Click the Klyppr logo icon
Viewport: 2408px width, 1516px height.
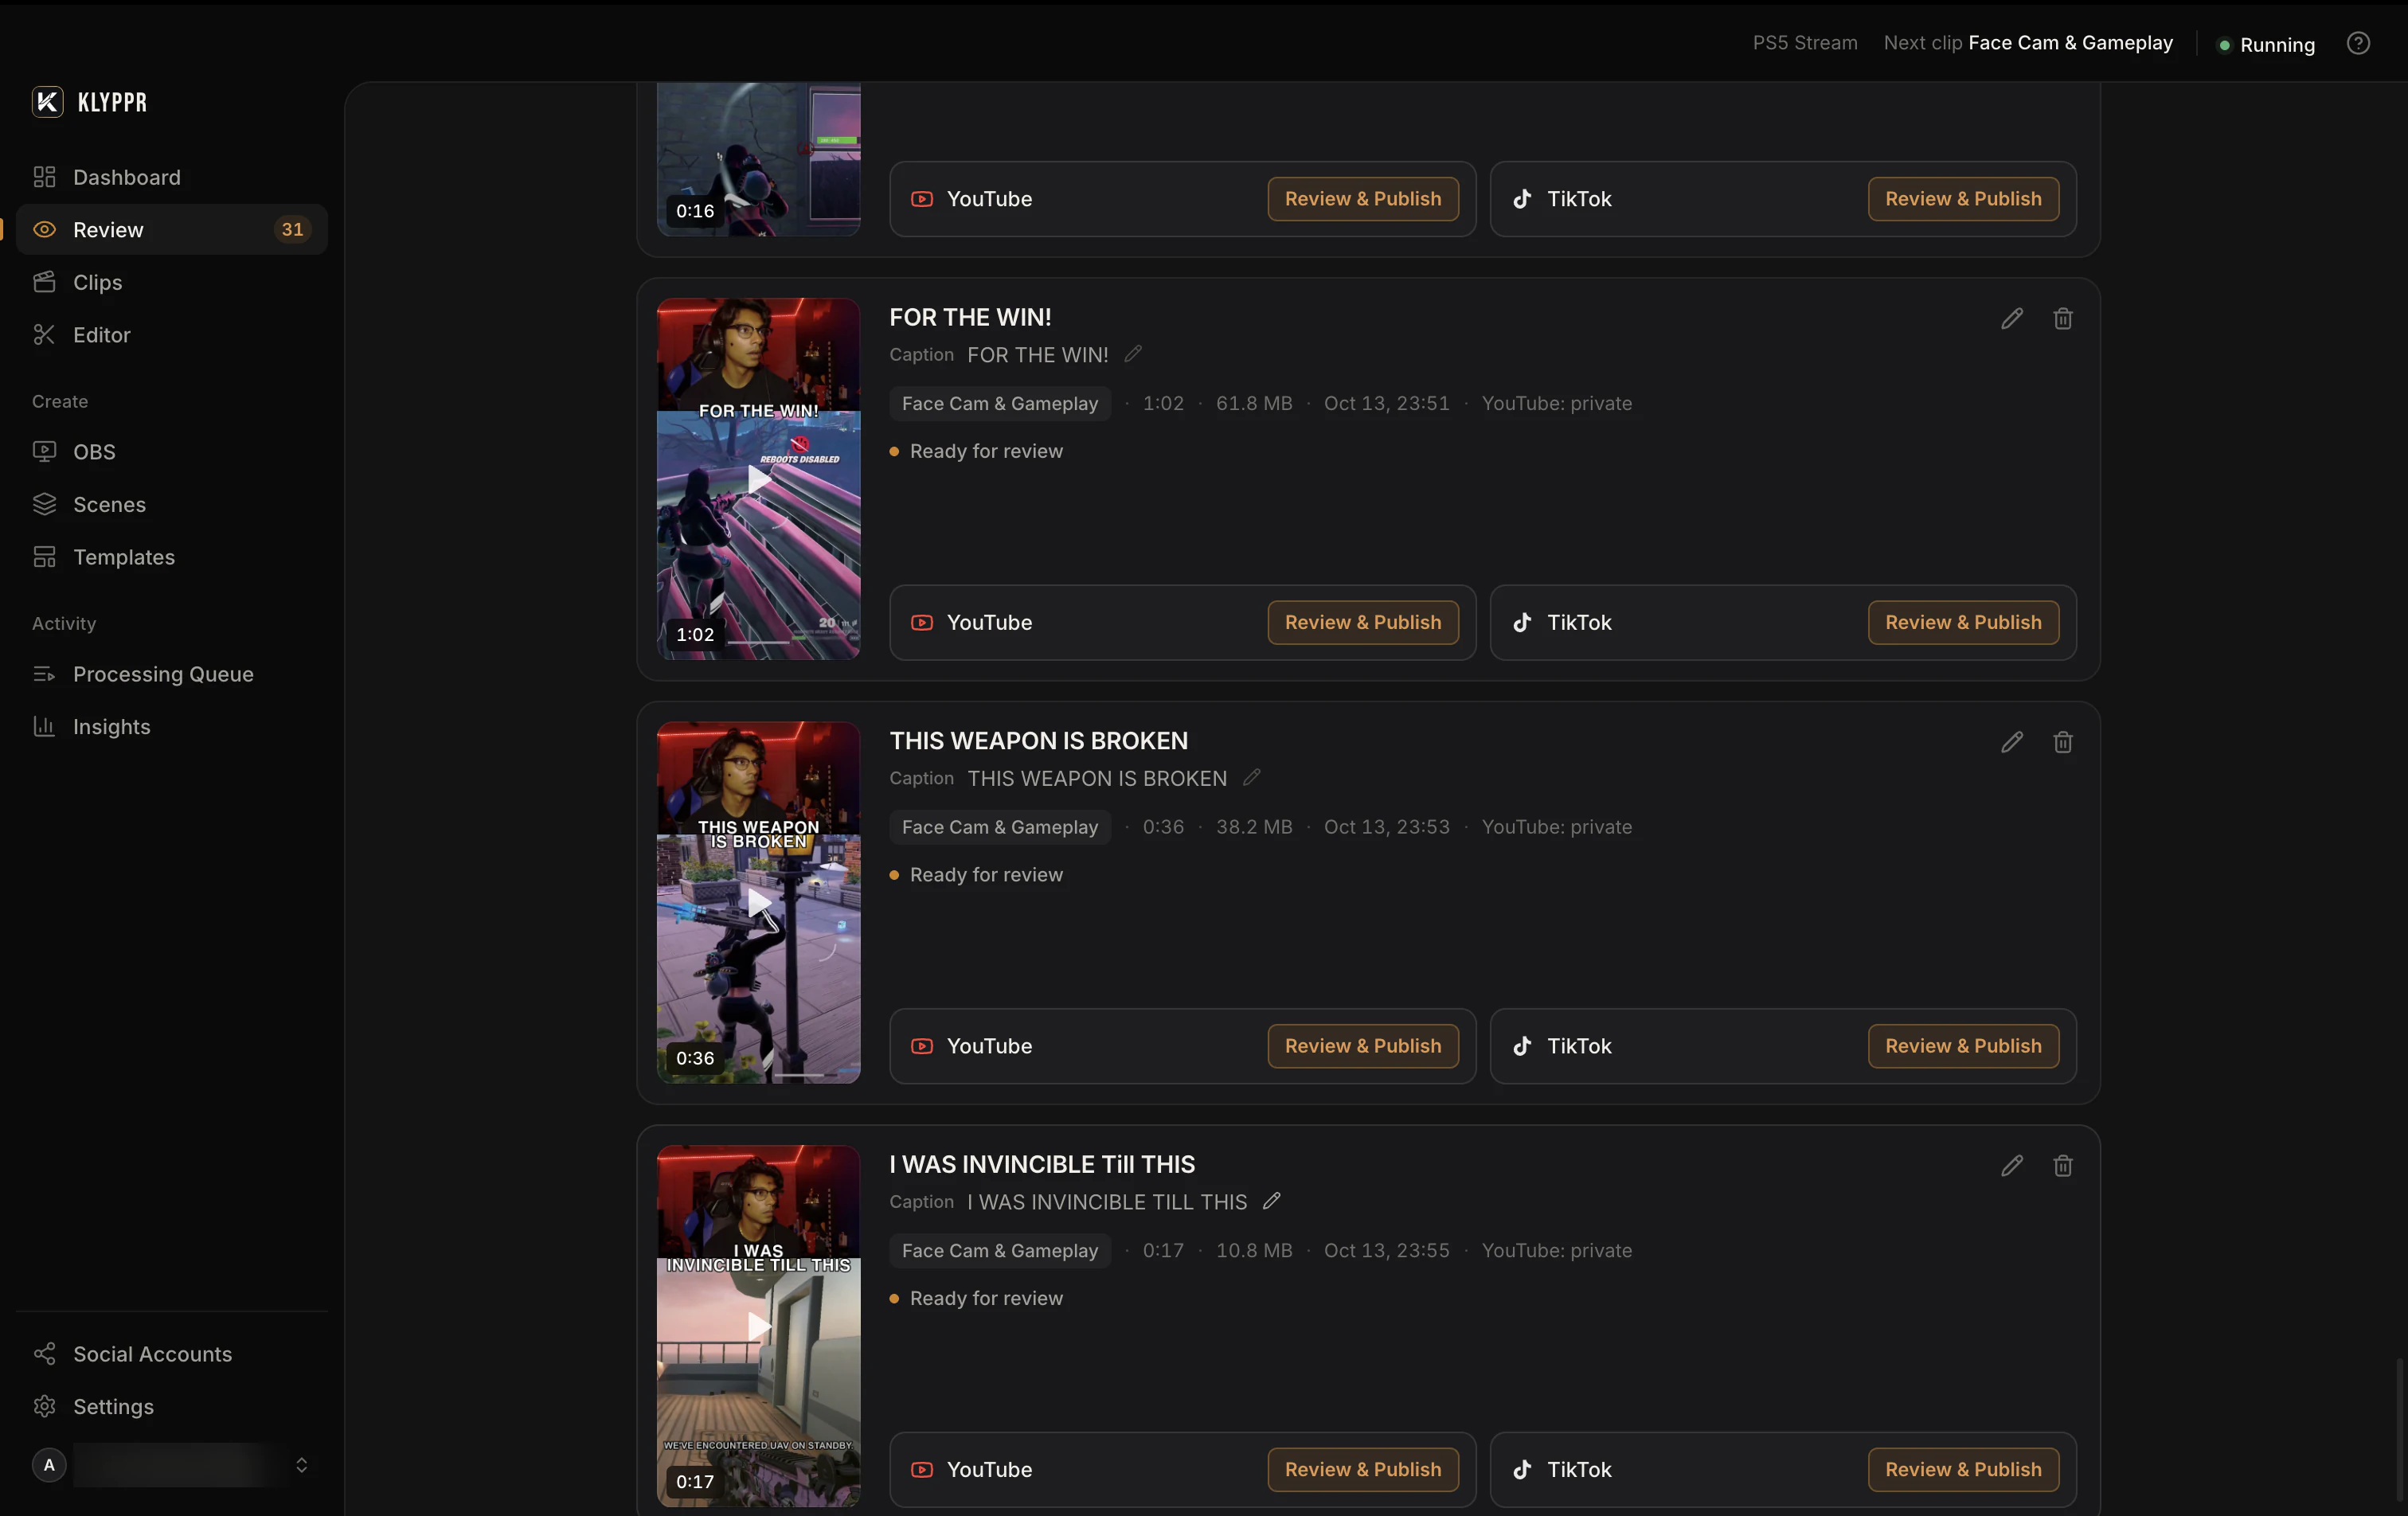coord(47,101)
